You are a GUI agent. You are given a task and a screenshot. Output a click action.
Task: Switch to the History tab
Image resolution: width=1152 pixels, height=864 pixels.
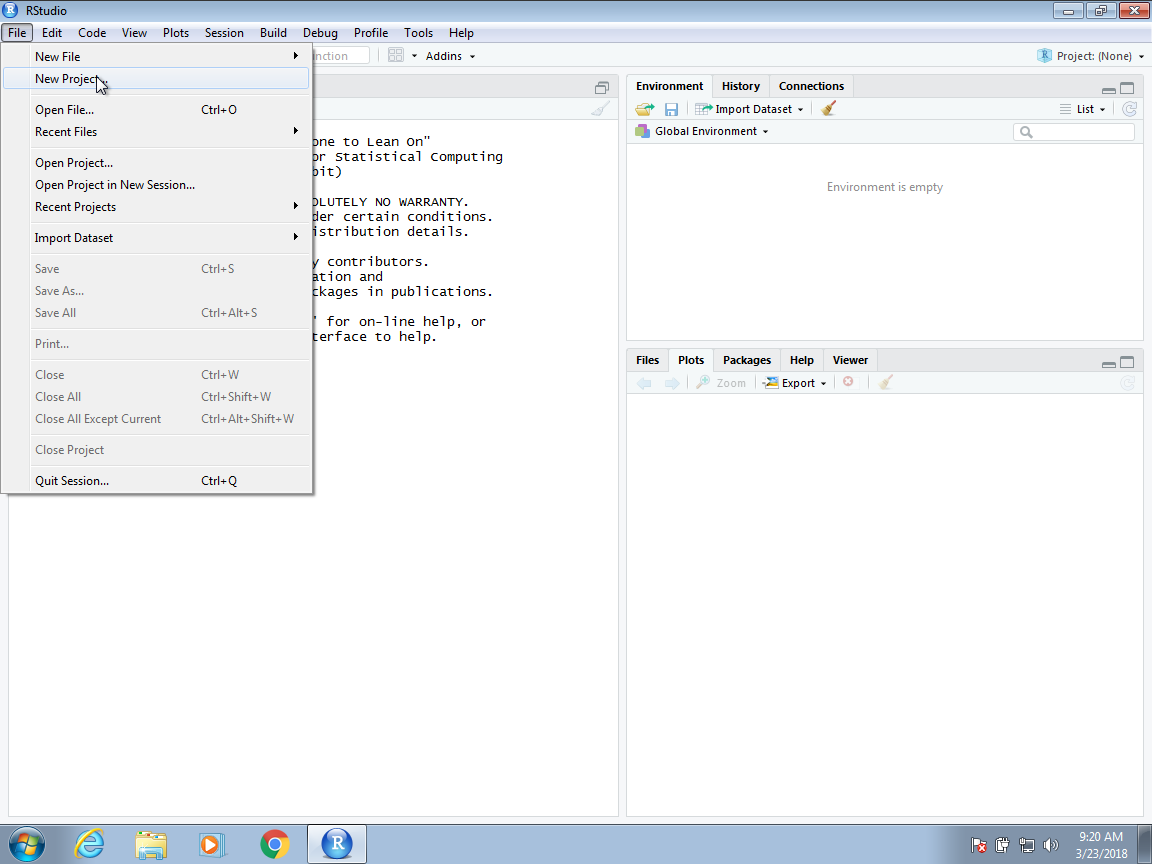(x=741, y=86)
